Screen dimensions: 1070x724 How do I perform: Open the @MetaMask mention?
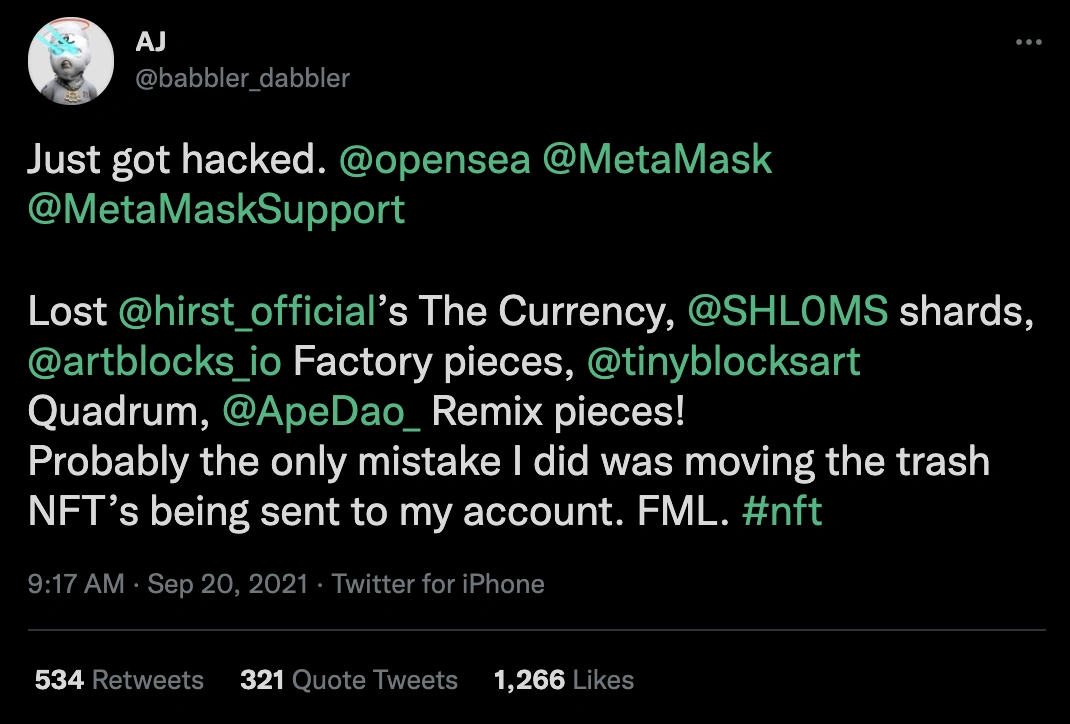coord(657,160)
